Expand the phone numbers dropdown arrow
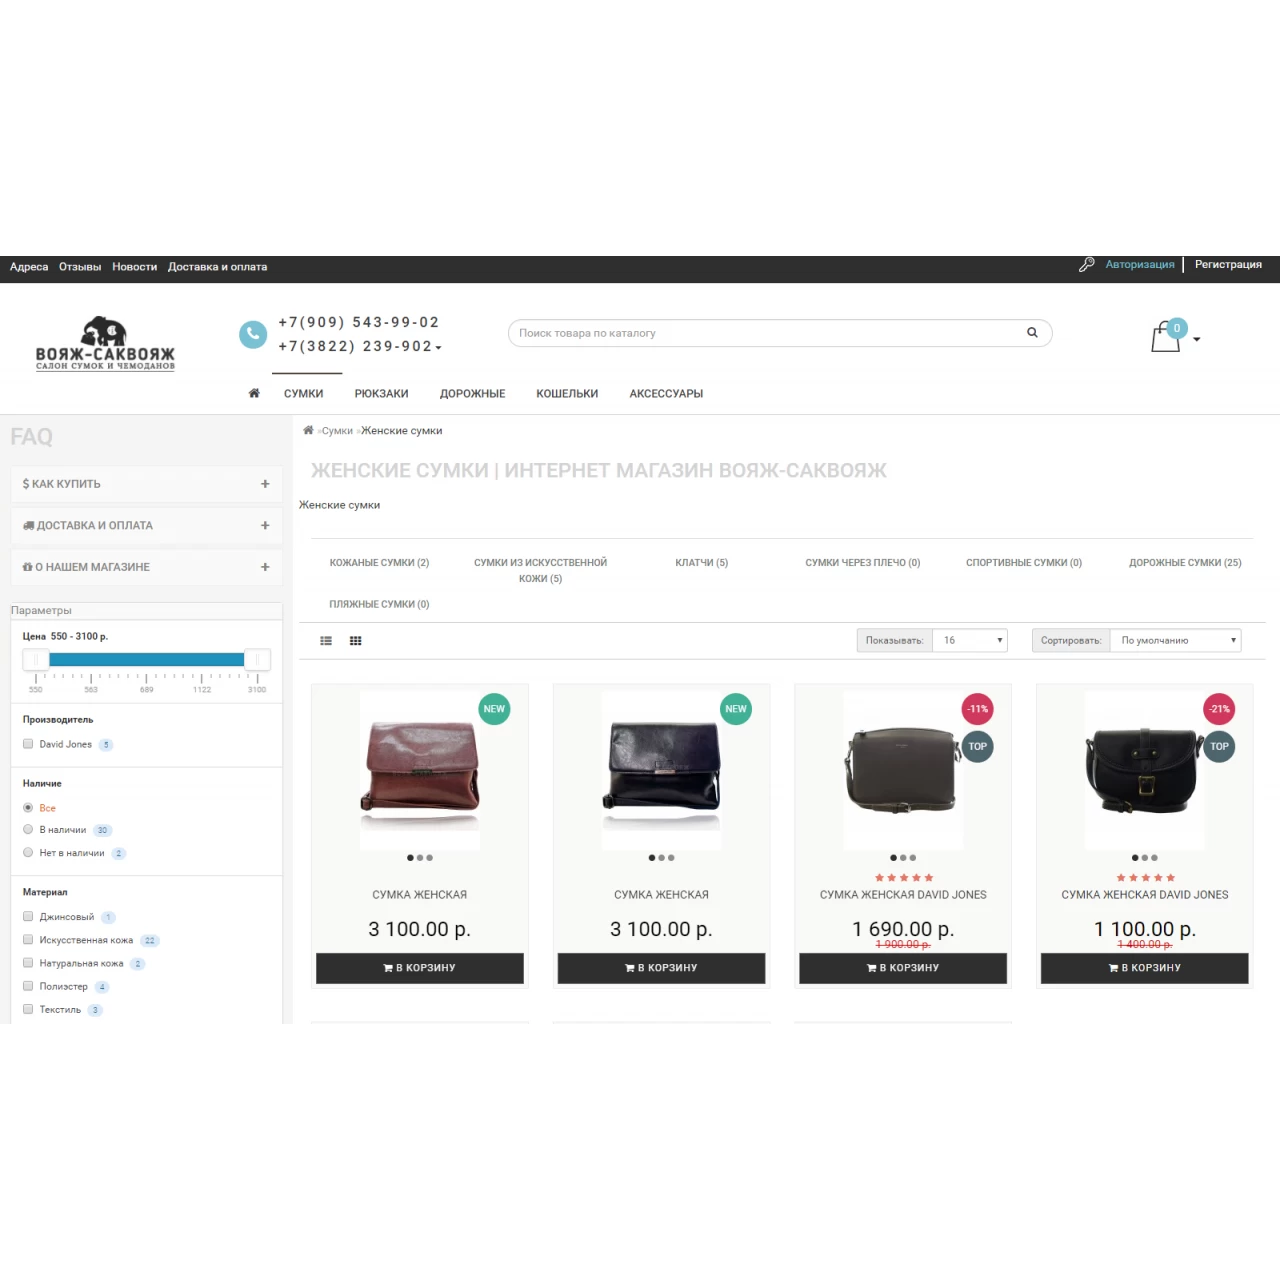 click(438, 348)
